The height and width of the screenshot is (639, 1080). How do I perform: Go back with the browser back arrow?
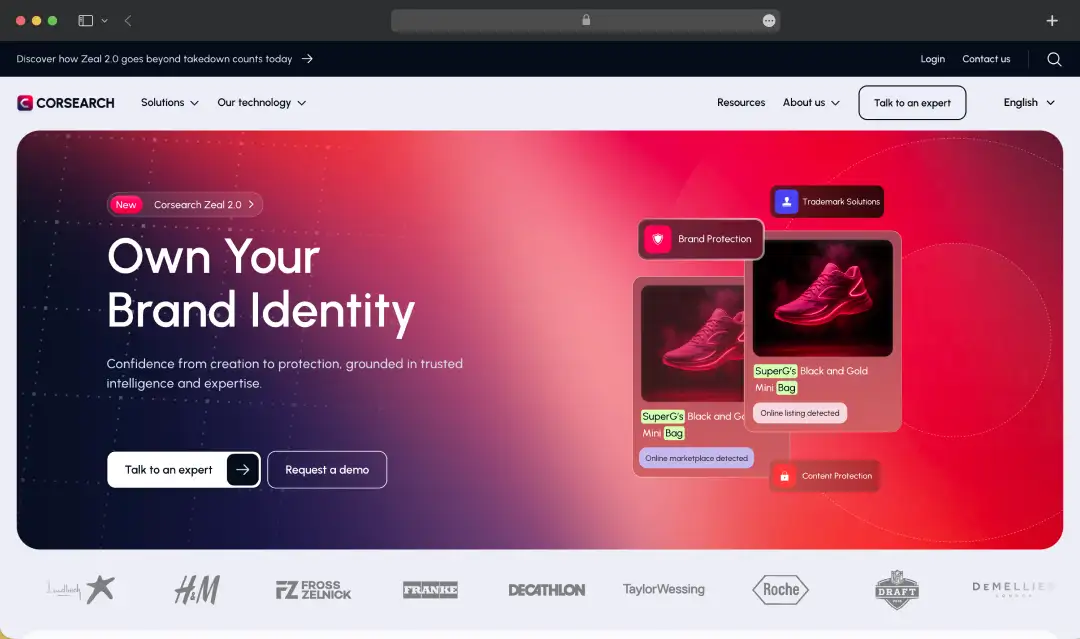click(x=128, y=21)
